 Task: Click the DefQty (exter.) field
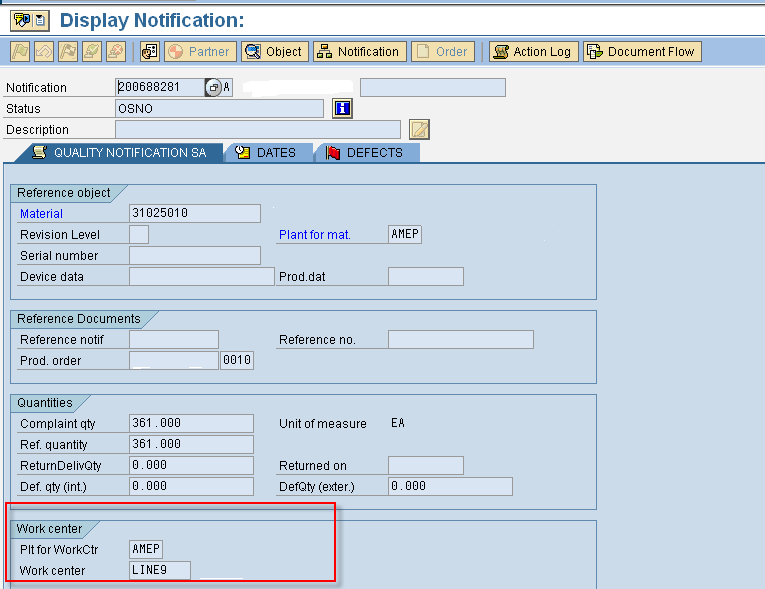click(451, 486)
